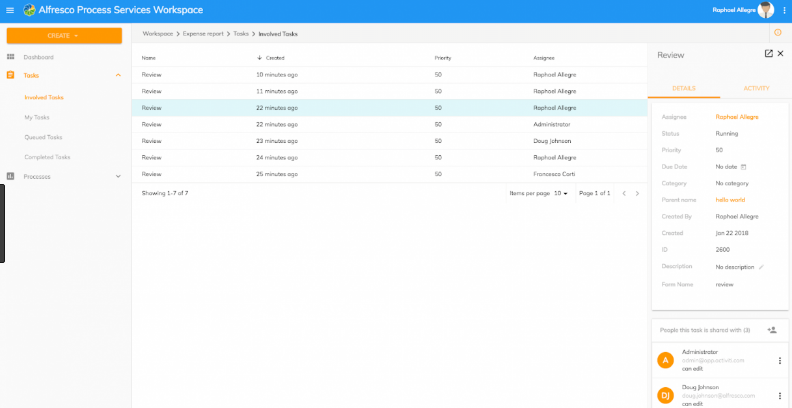Edit the task description pencil icon
The image size is (792, 408).
(x=761, y=267)
